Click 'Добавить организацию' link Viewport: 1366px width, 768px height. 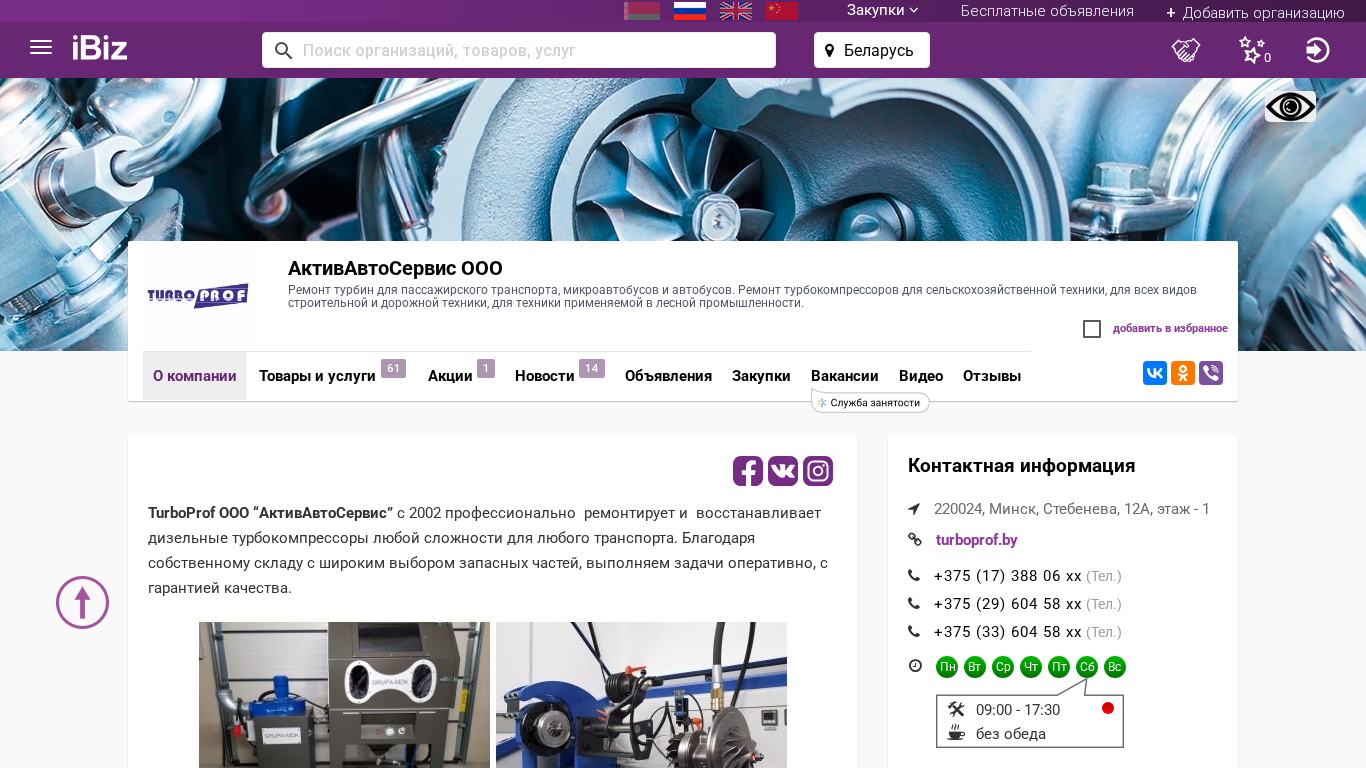click(1255, 13)
